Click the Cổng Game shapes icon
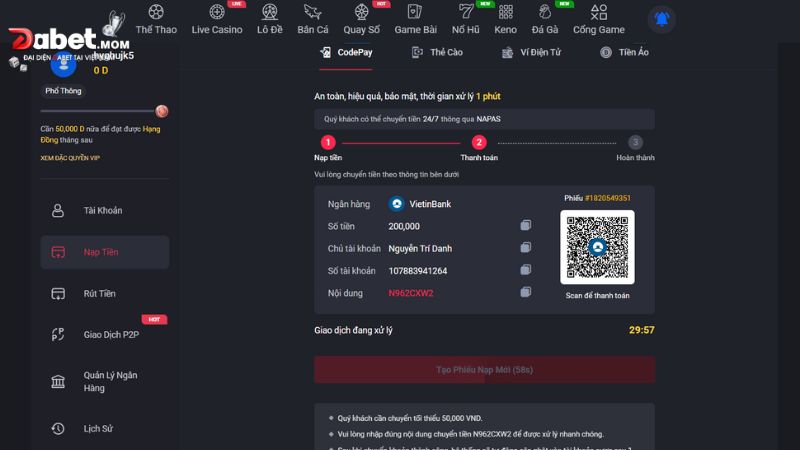Viewport: 800px width, 450px height. [599, 11]
